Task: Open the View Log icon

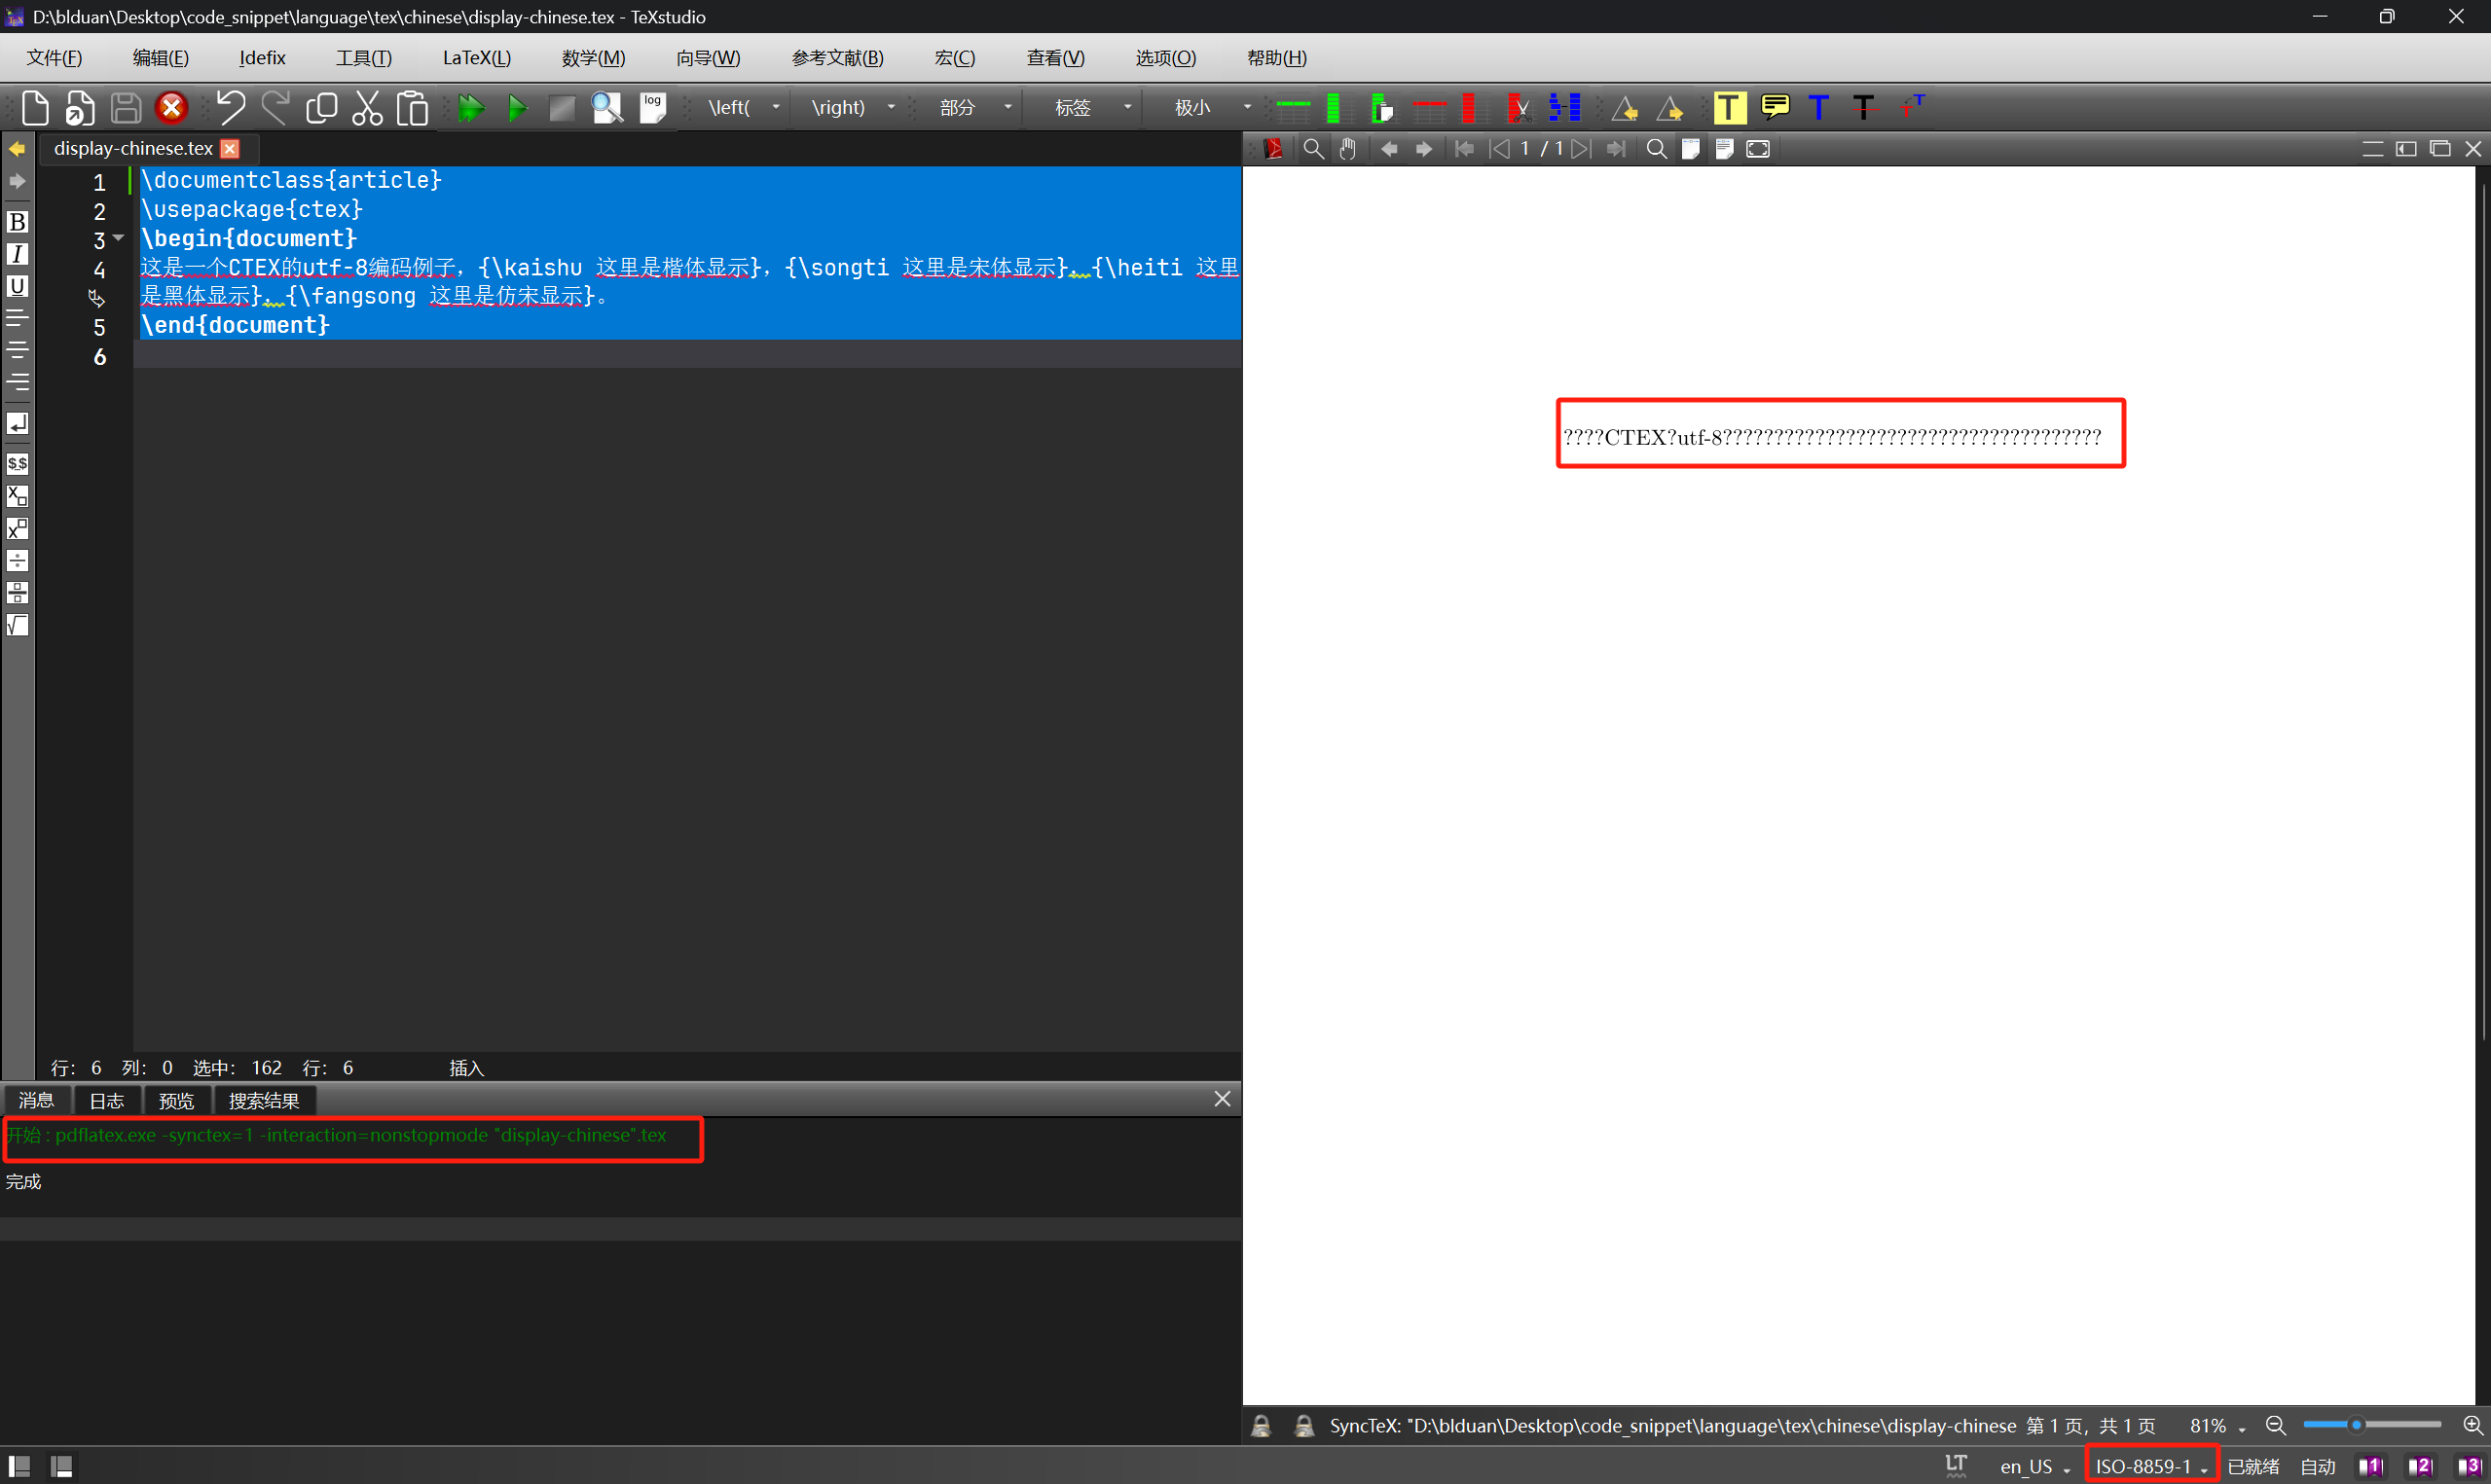Action: point(652,108)
